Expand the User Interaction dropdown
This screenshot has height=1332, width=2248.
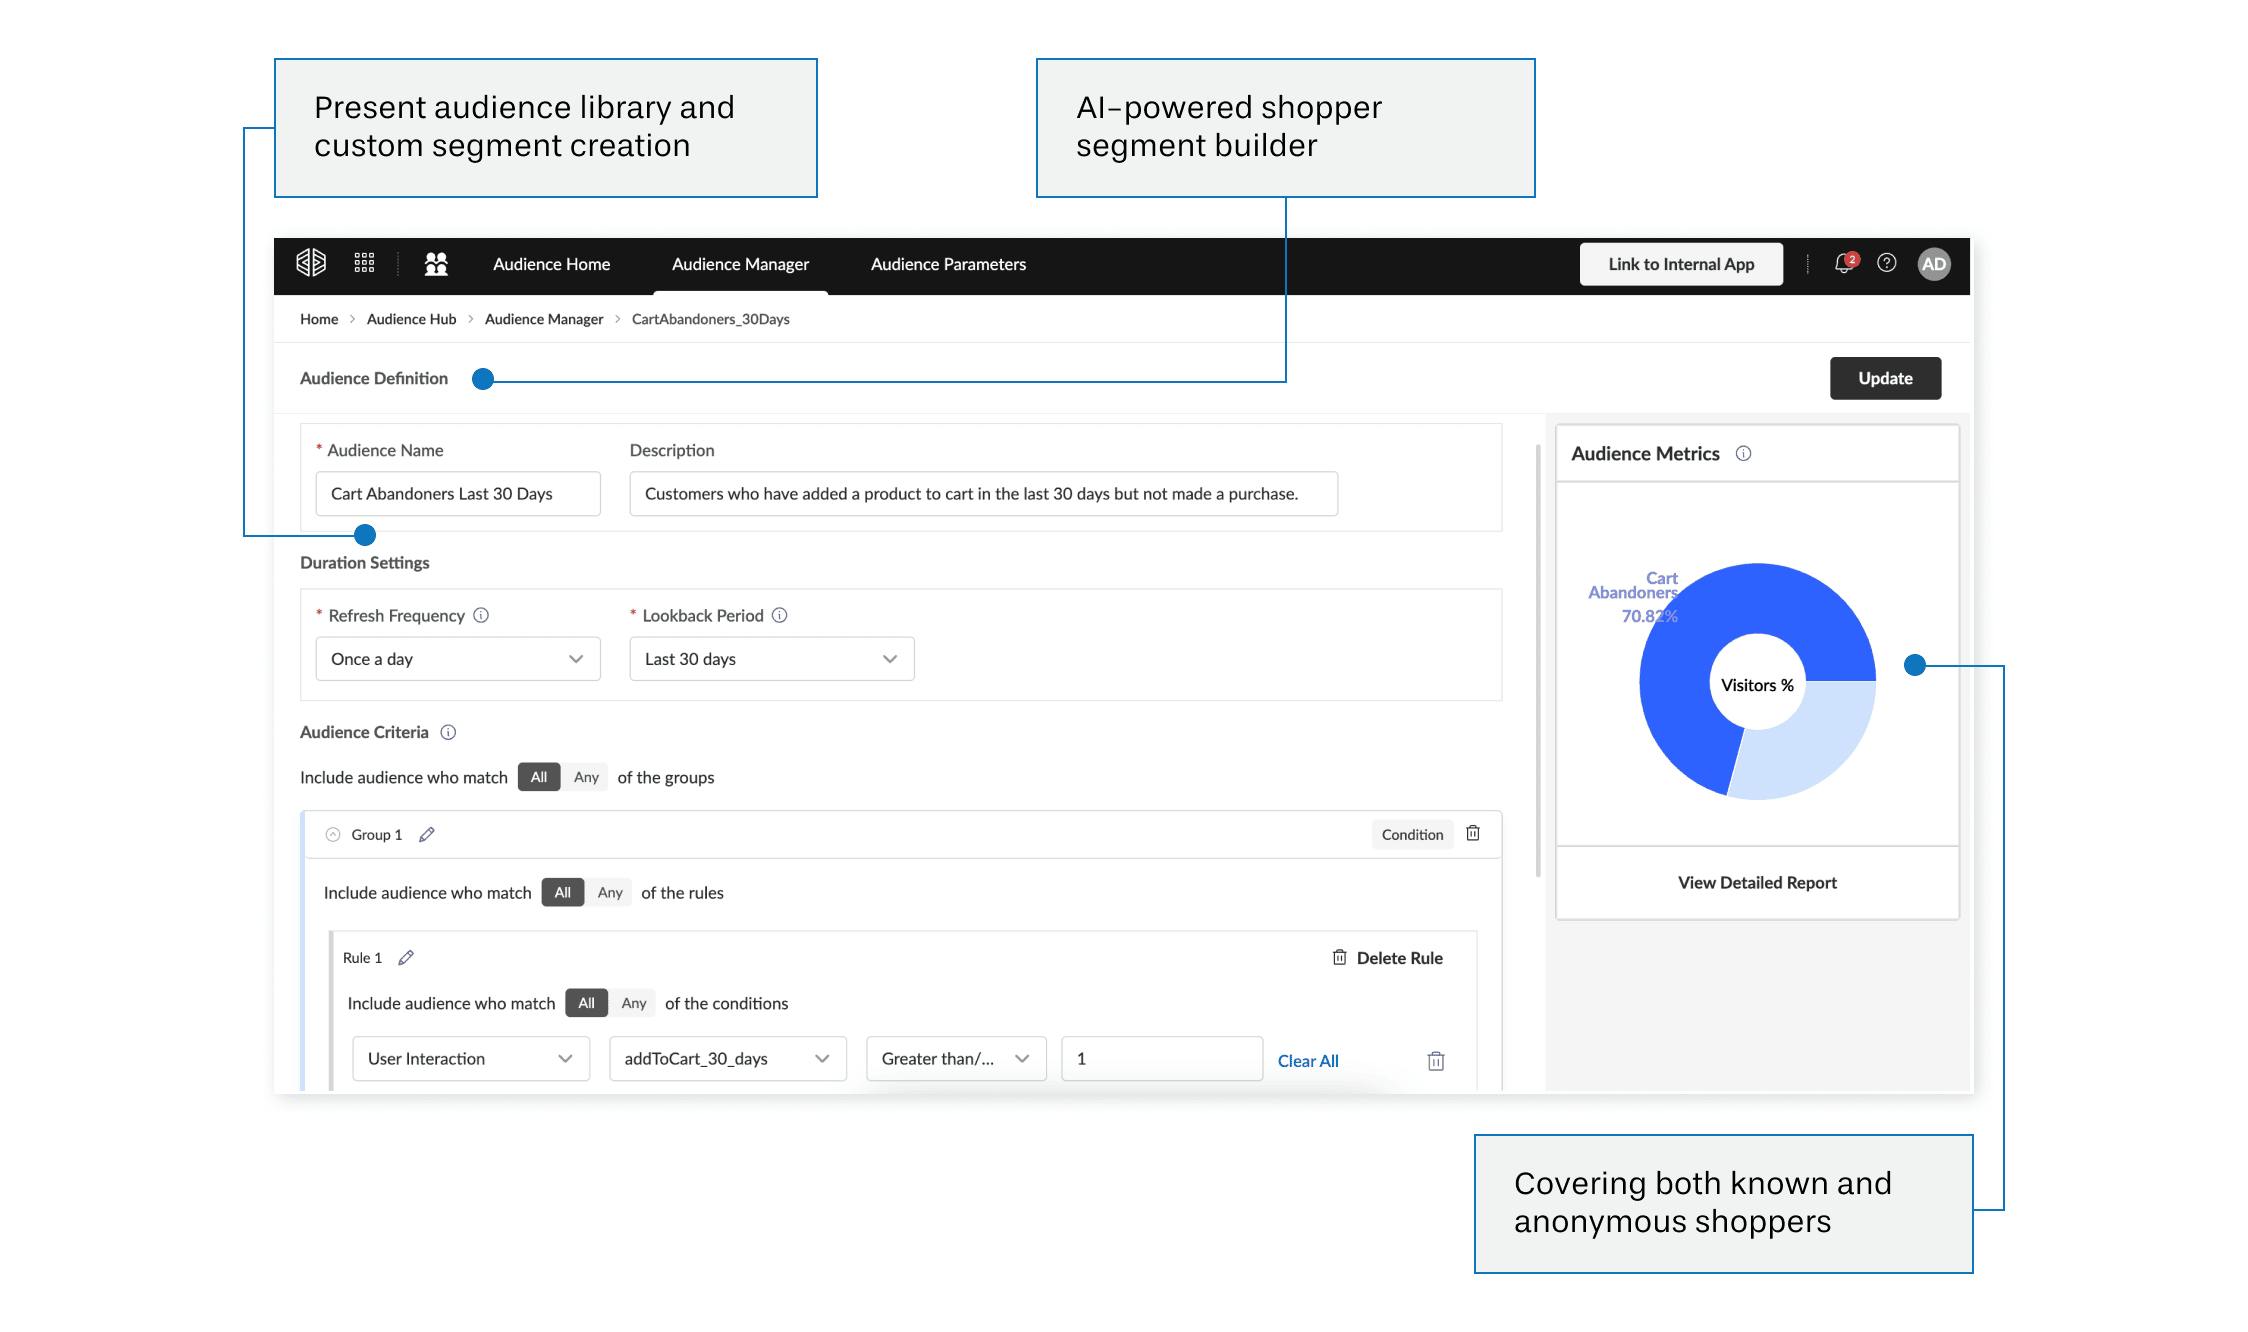coord(470,1059)
